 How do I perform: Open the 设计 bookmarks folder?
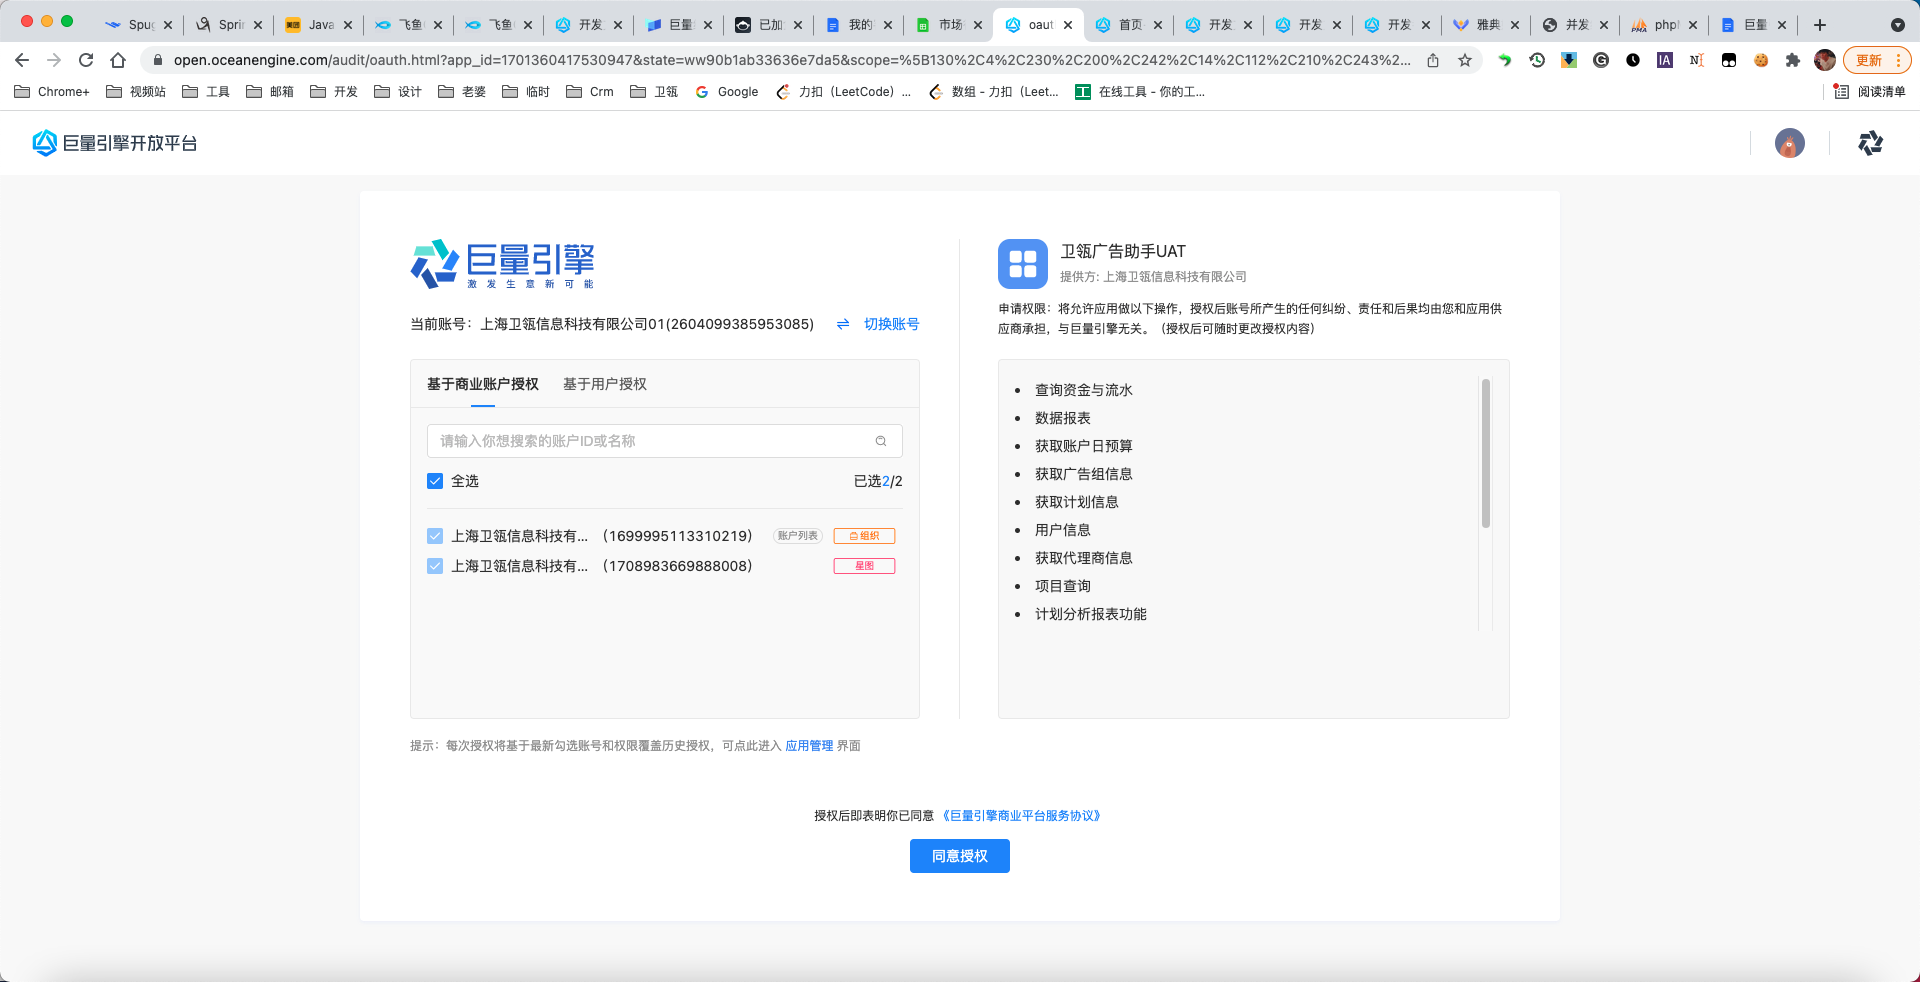pos(398,91)
